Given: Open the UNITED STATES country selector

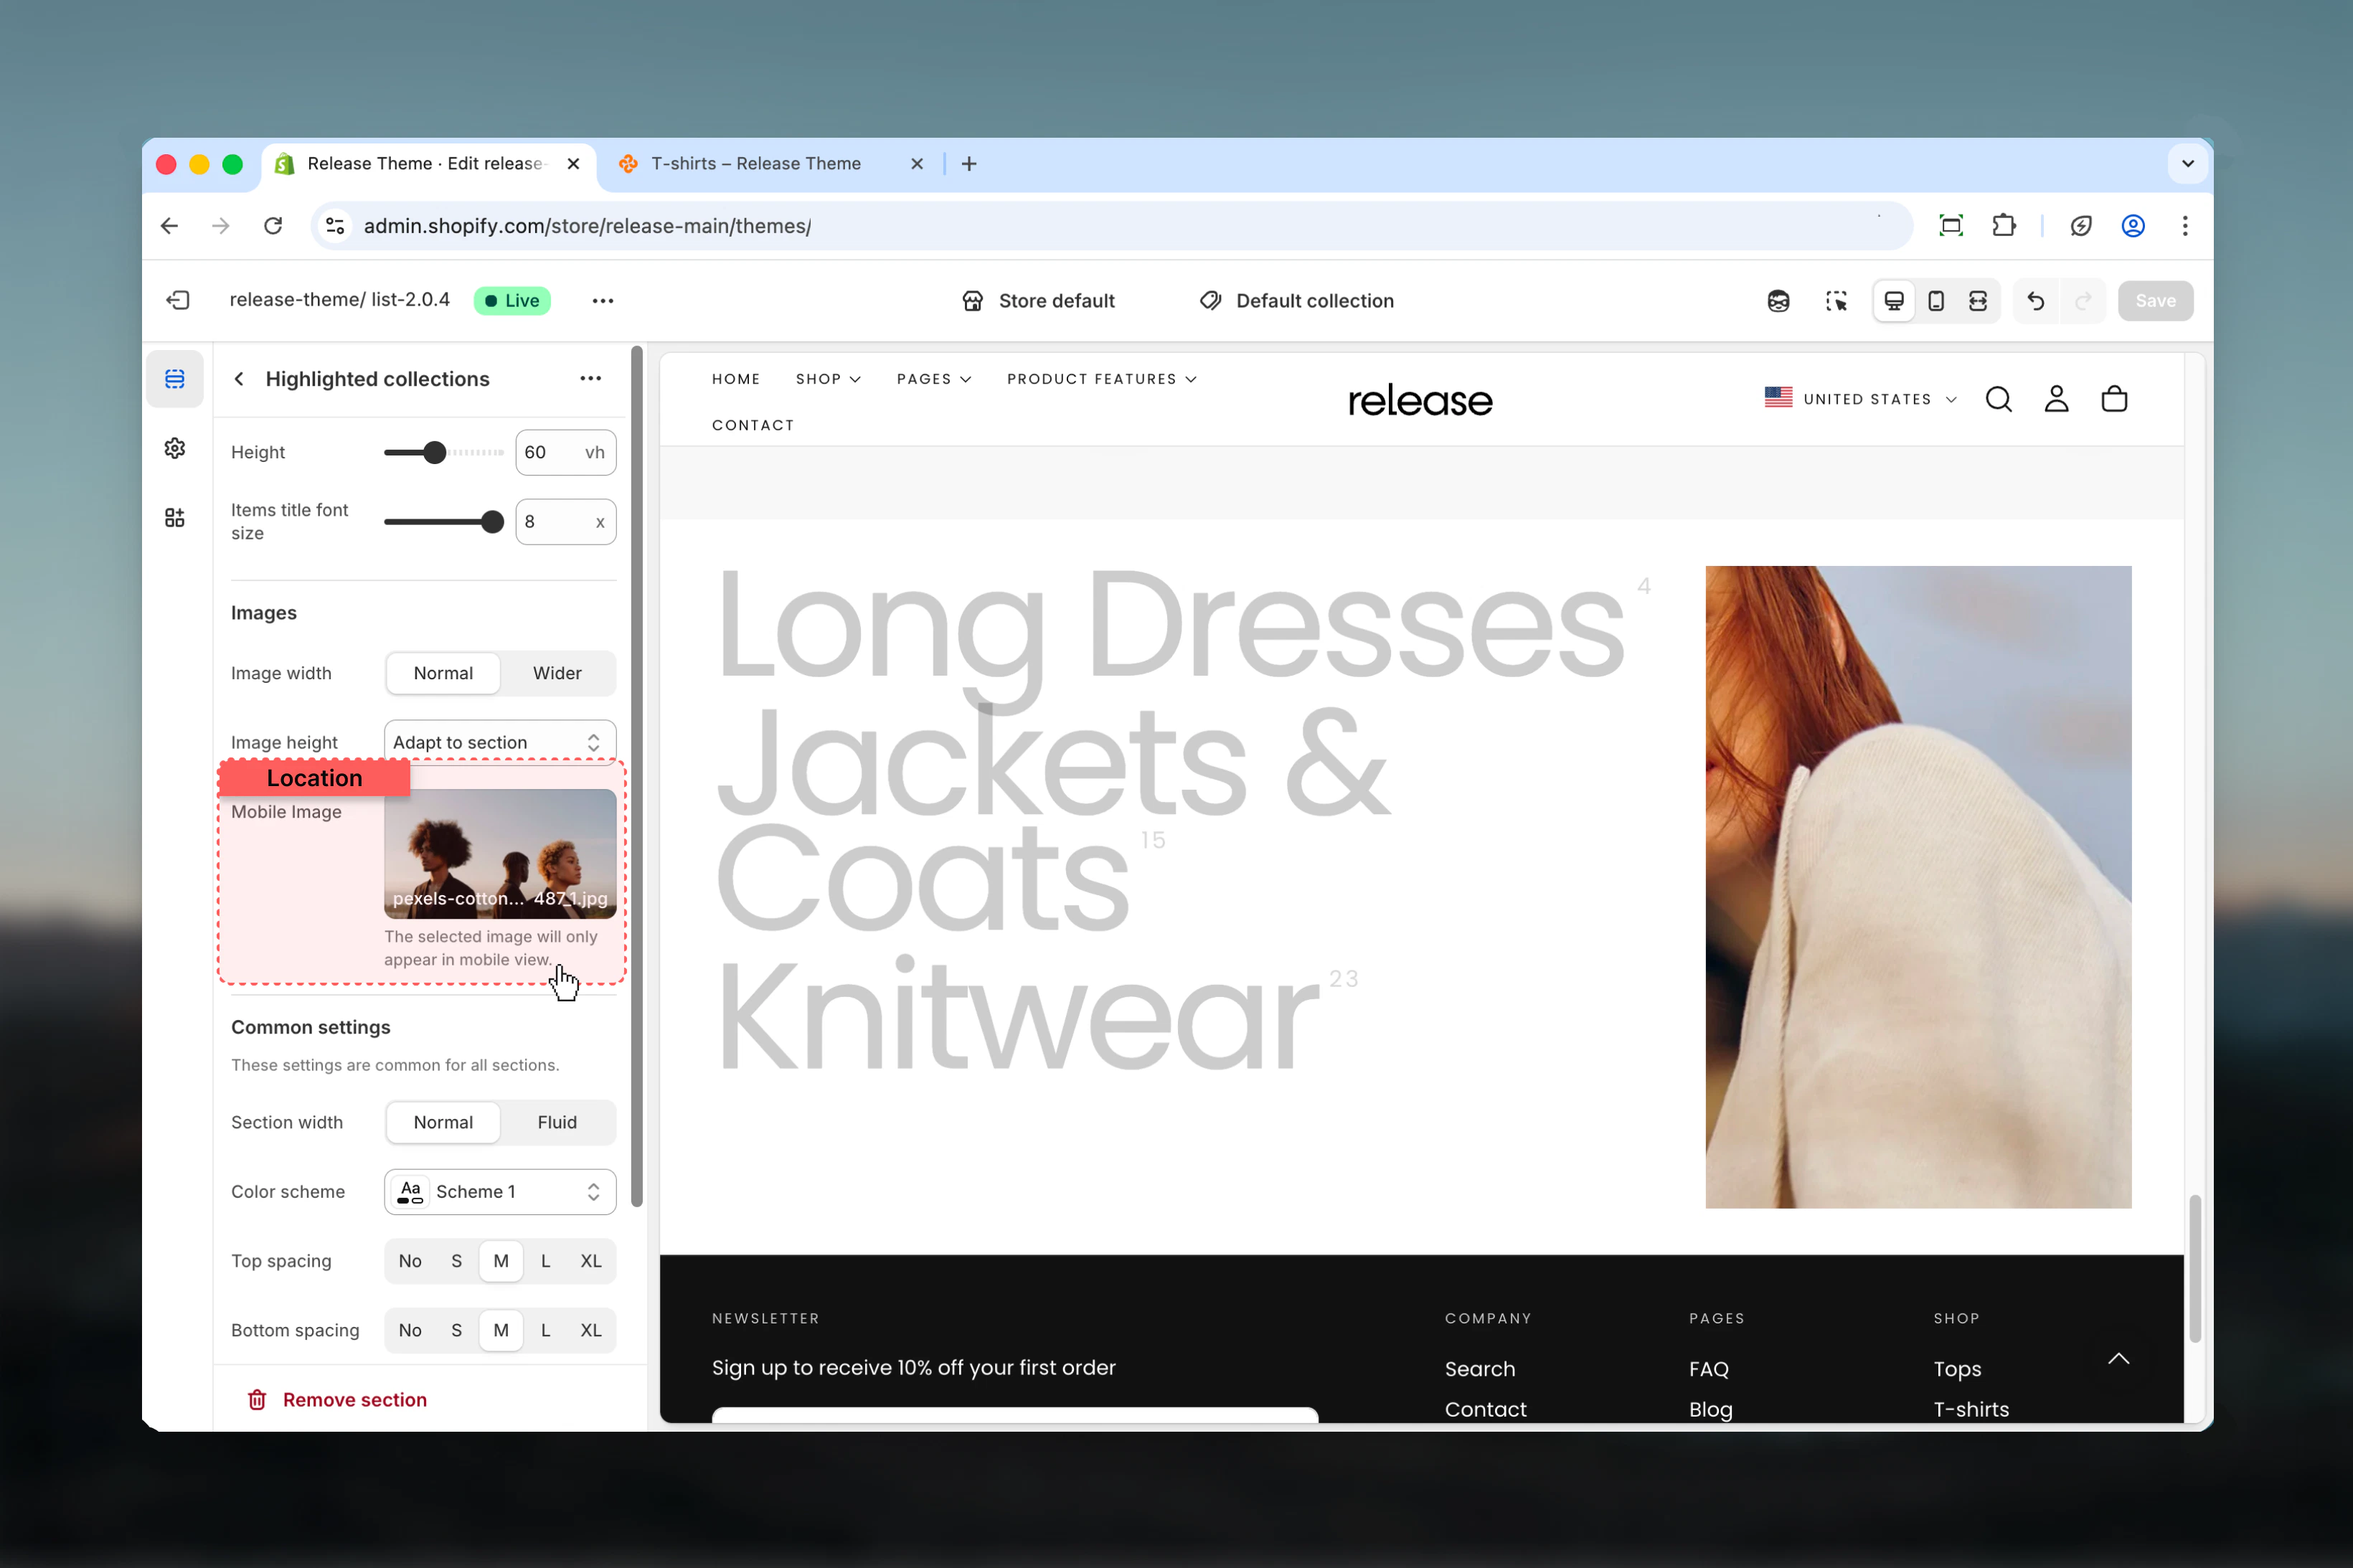Looking at the screenshot, I should pyautogui.click(x=1861, y=398).
